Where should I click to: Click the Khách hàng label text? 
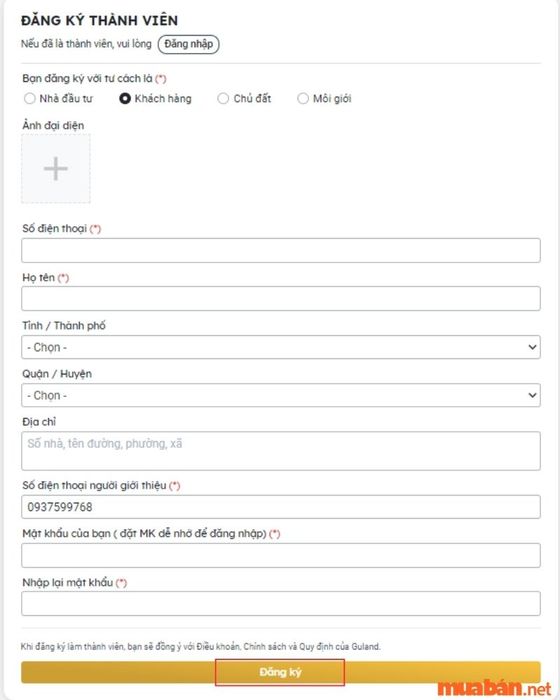tap(163, 99)
